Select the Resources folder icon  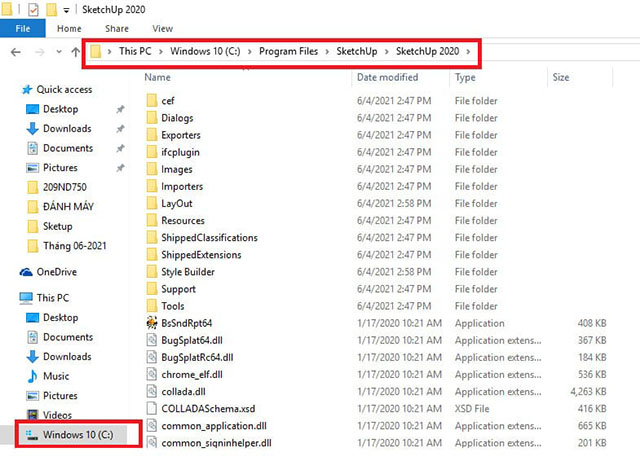(x=152, y=220)
